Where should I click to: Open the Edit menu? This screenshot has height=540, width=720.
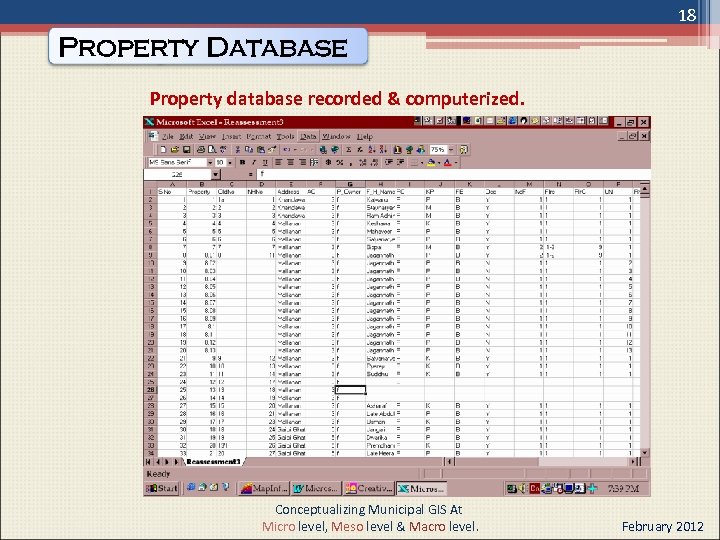click(186, 136)
